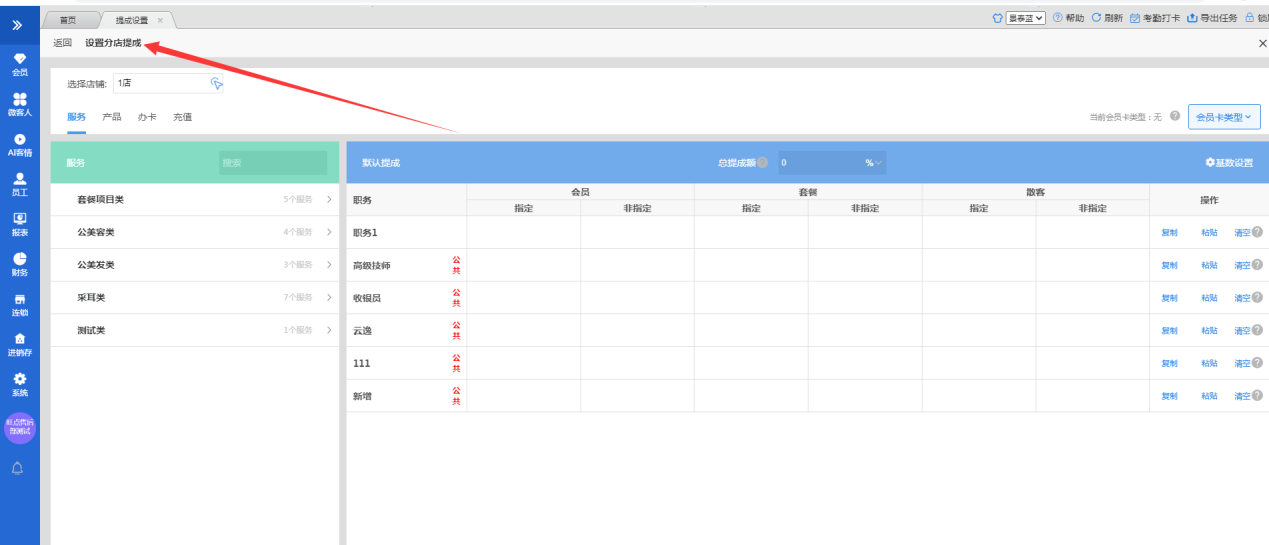Click the help icon beside 当前会员卡类型
This screenshot has width=1269, height=545.
(1174, 117)
